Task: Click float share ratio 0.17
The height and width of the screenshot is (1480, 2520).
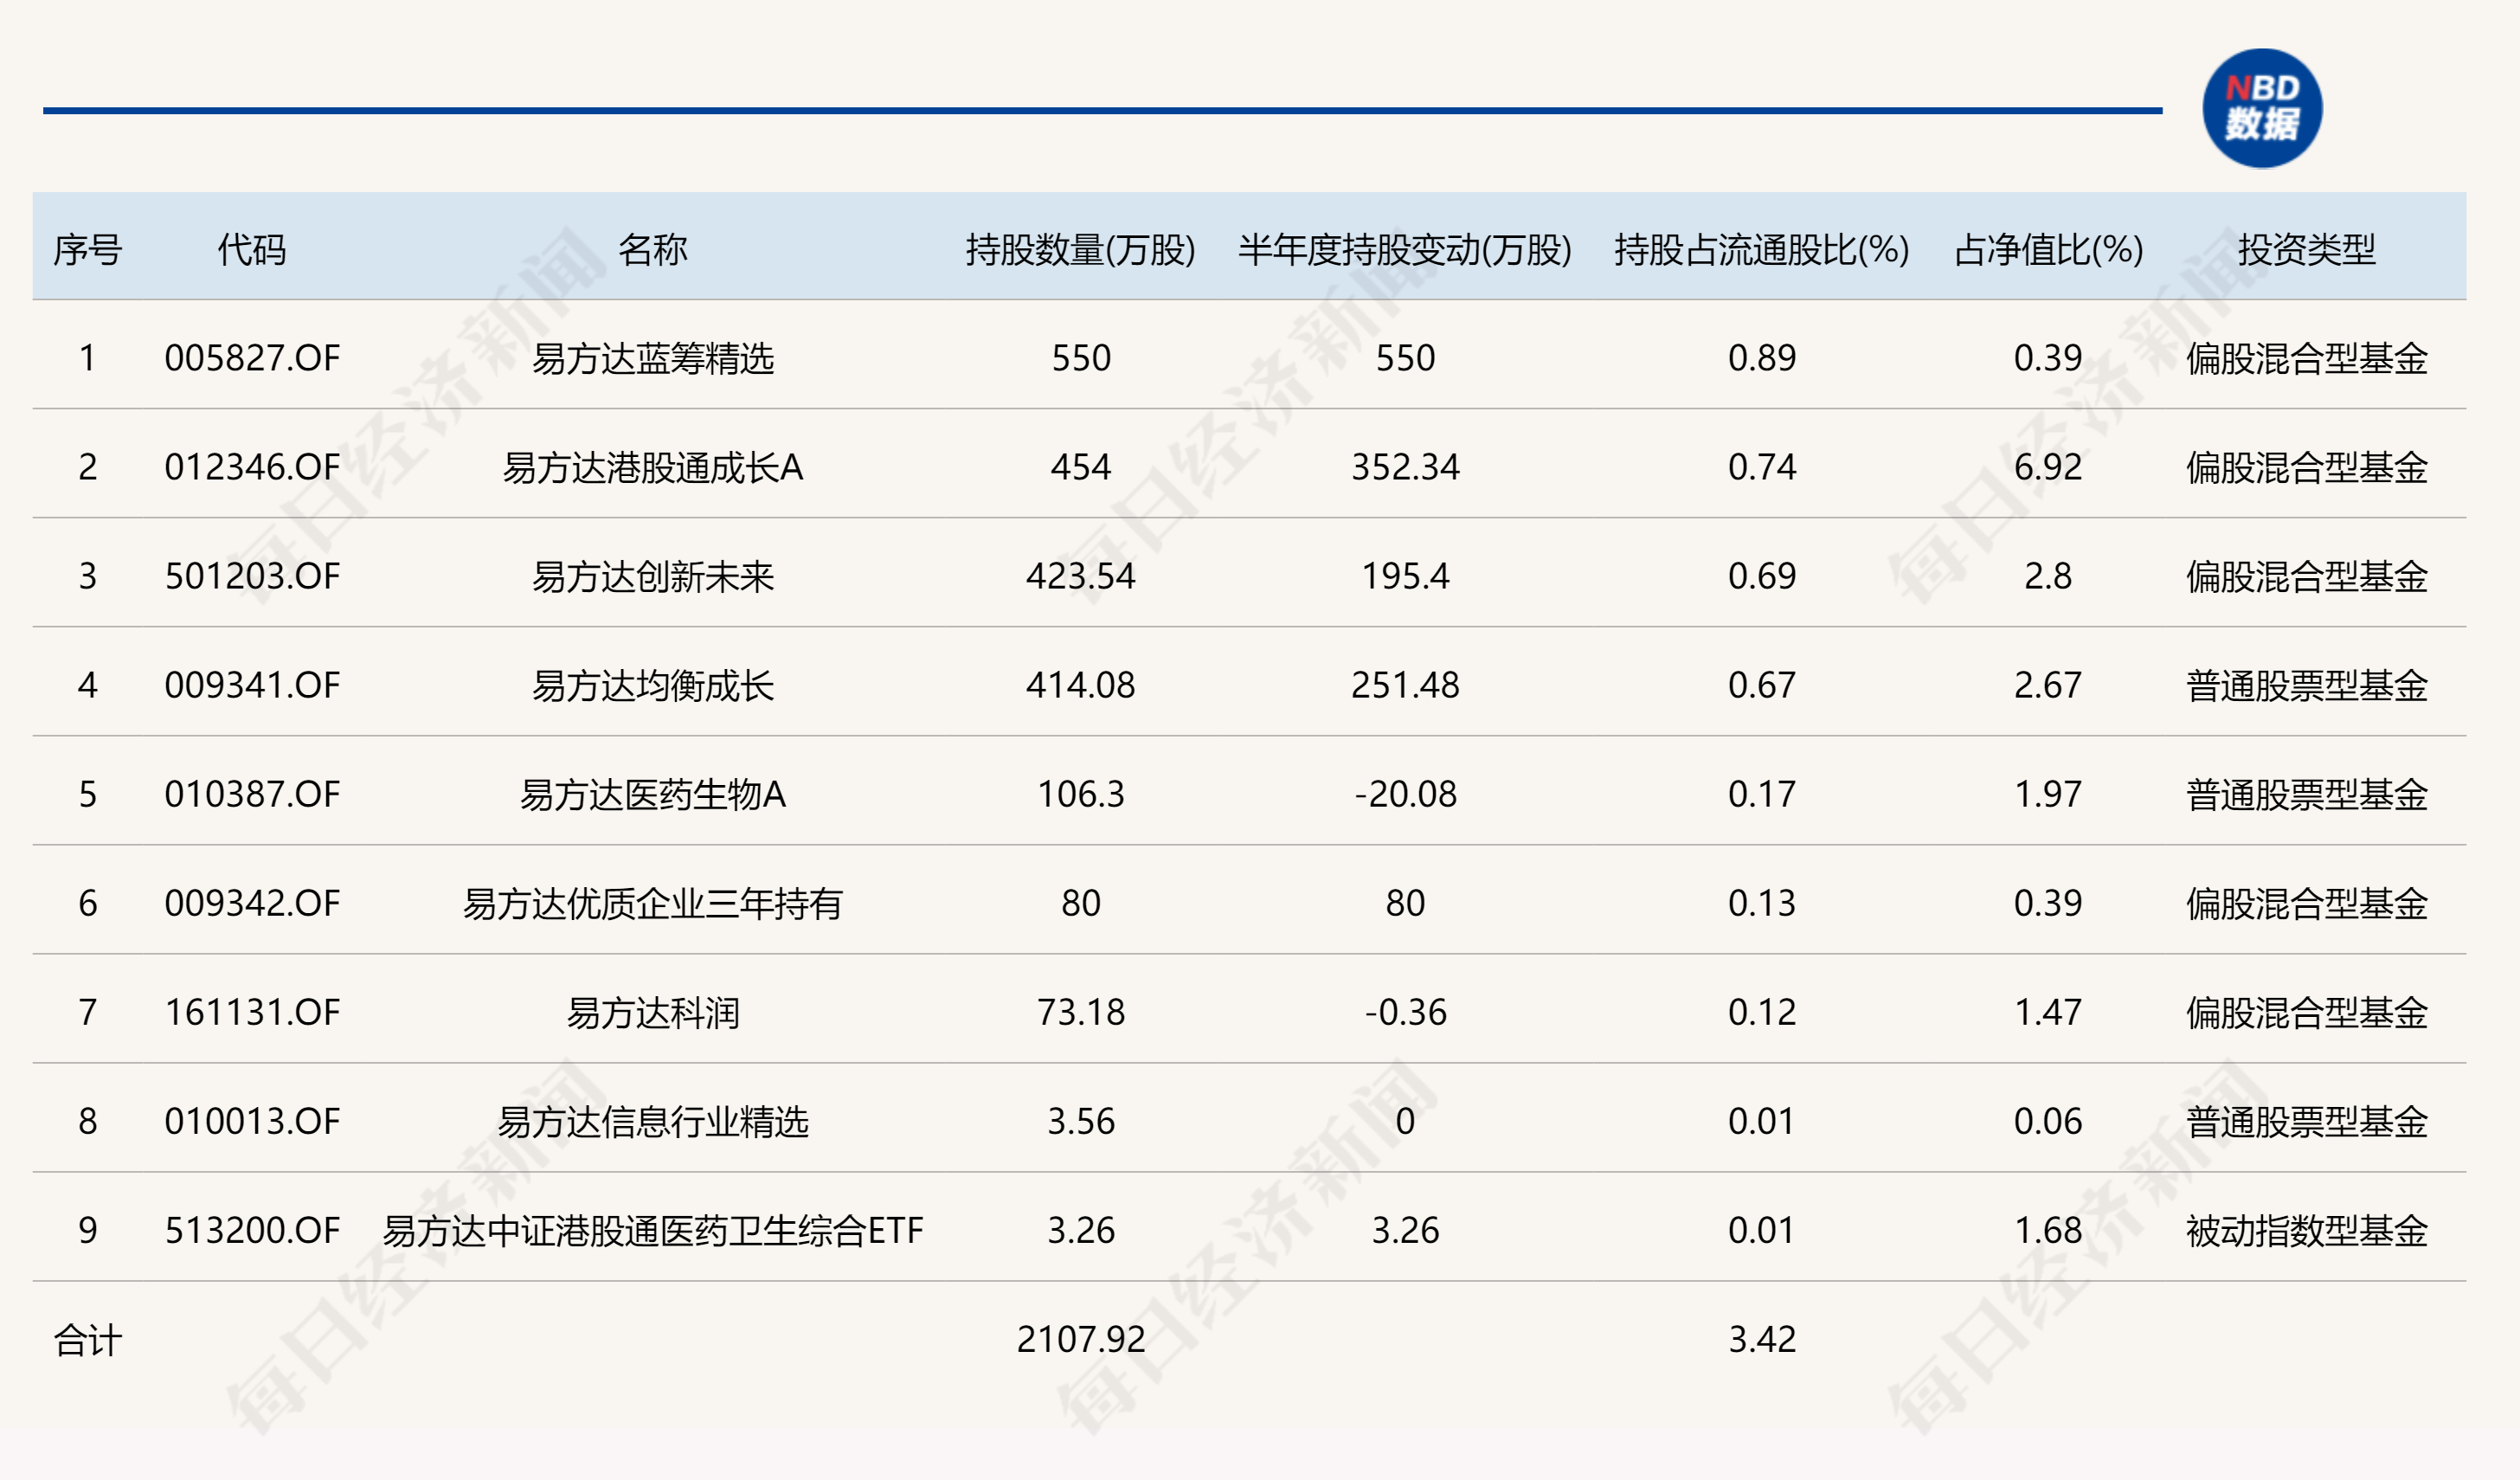Action: [x=1762, y=794]
